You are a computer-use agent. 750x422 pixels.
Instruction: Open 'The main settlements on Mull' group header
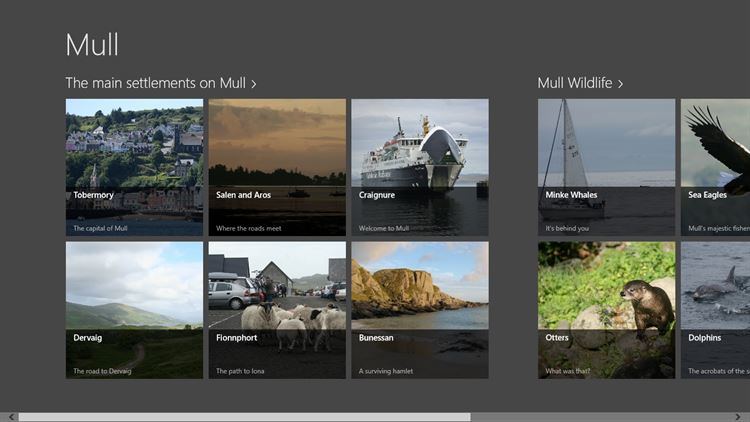pos(161,83)
